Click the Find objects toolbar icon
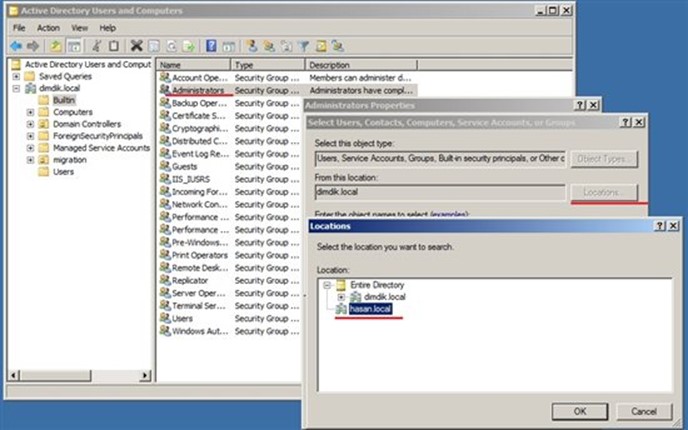Viewport: 688px width, 430px height. click(321, 46)
